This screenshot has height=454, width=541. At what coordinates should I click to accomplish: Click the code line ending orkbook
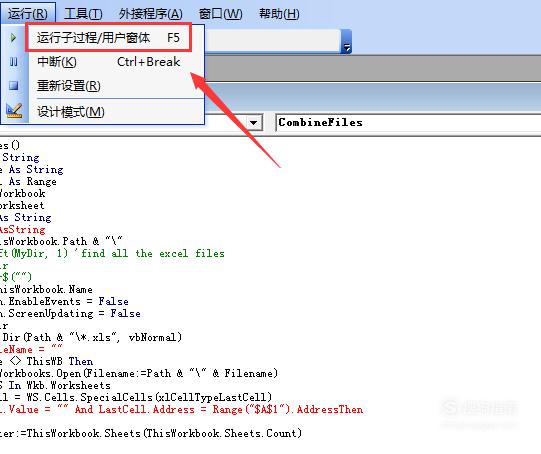click(x=22, y=194)
